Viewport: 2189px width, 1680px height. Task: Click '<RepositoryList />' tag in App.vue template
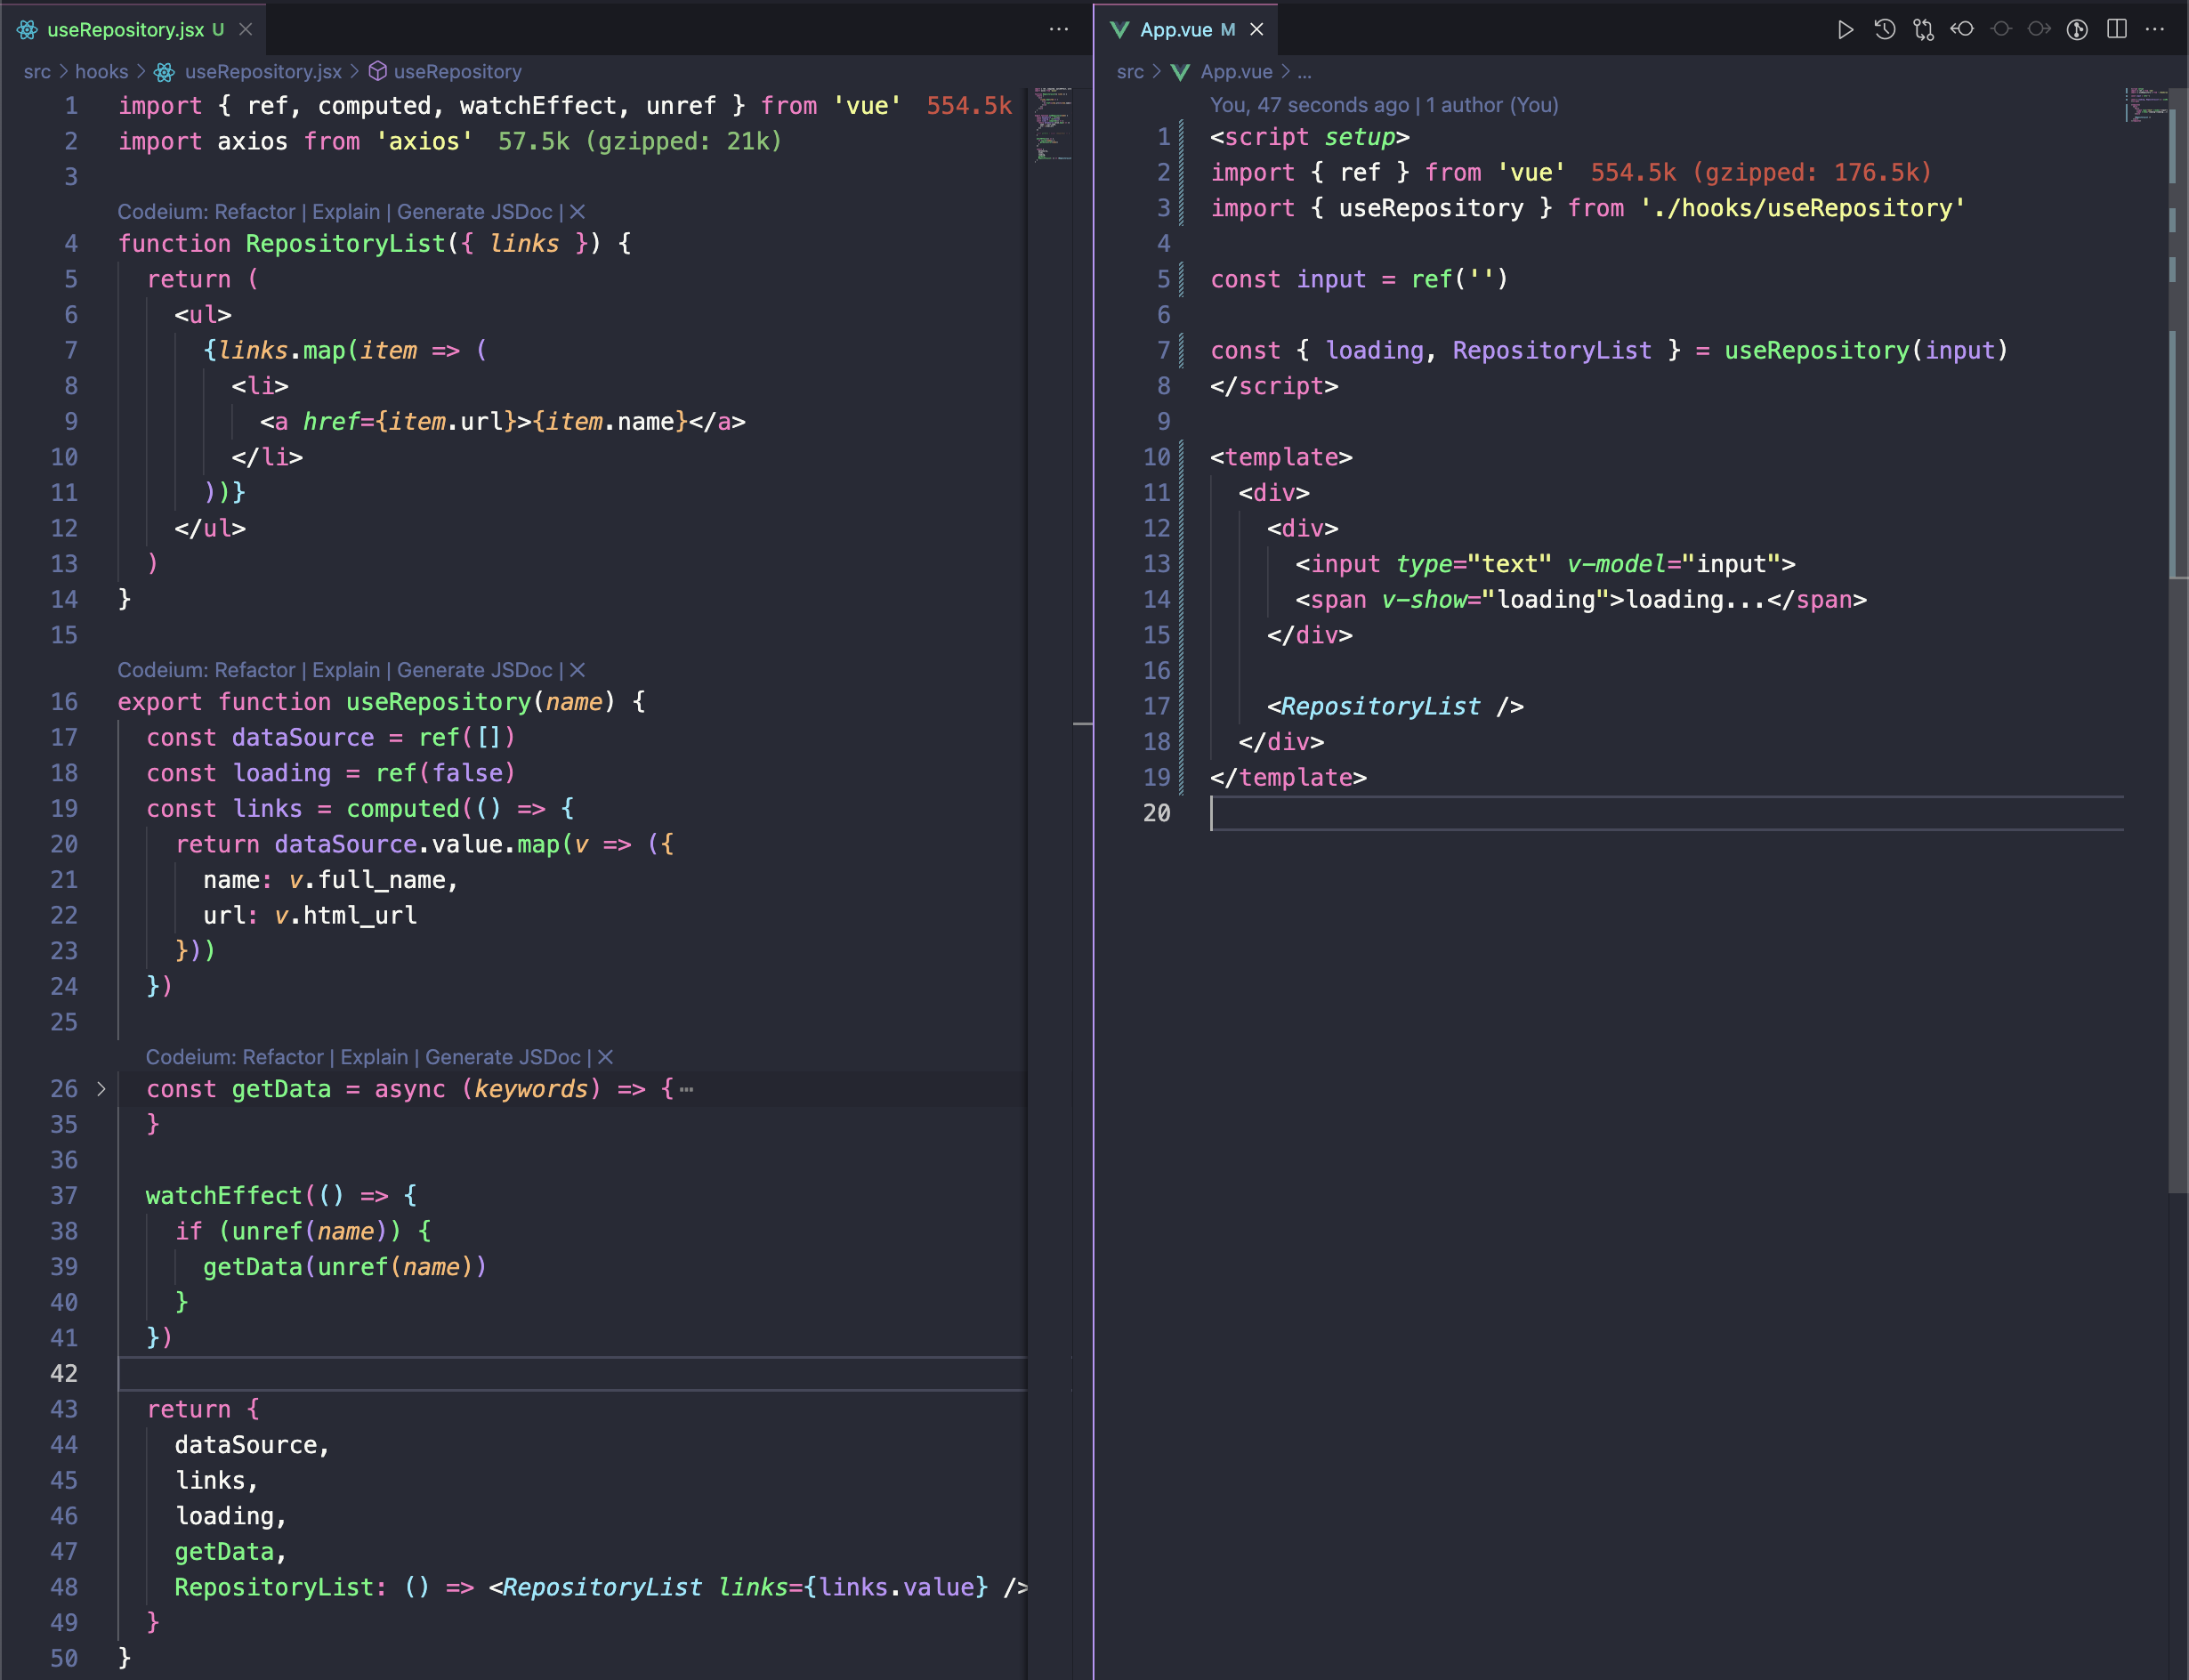1396,706
